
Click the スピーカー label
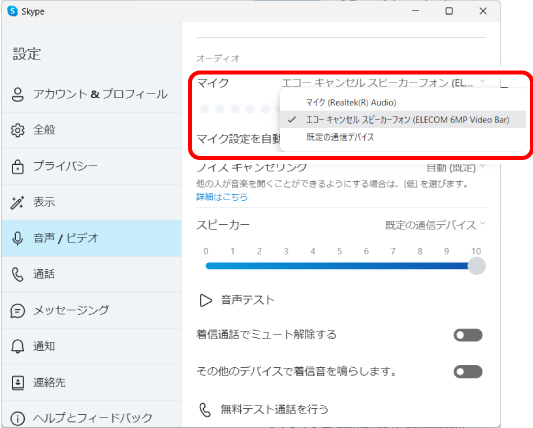coord(223,225)
